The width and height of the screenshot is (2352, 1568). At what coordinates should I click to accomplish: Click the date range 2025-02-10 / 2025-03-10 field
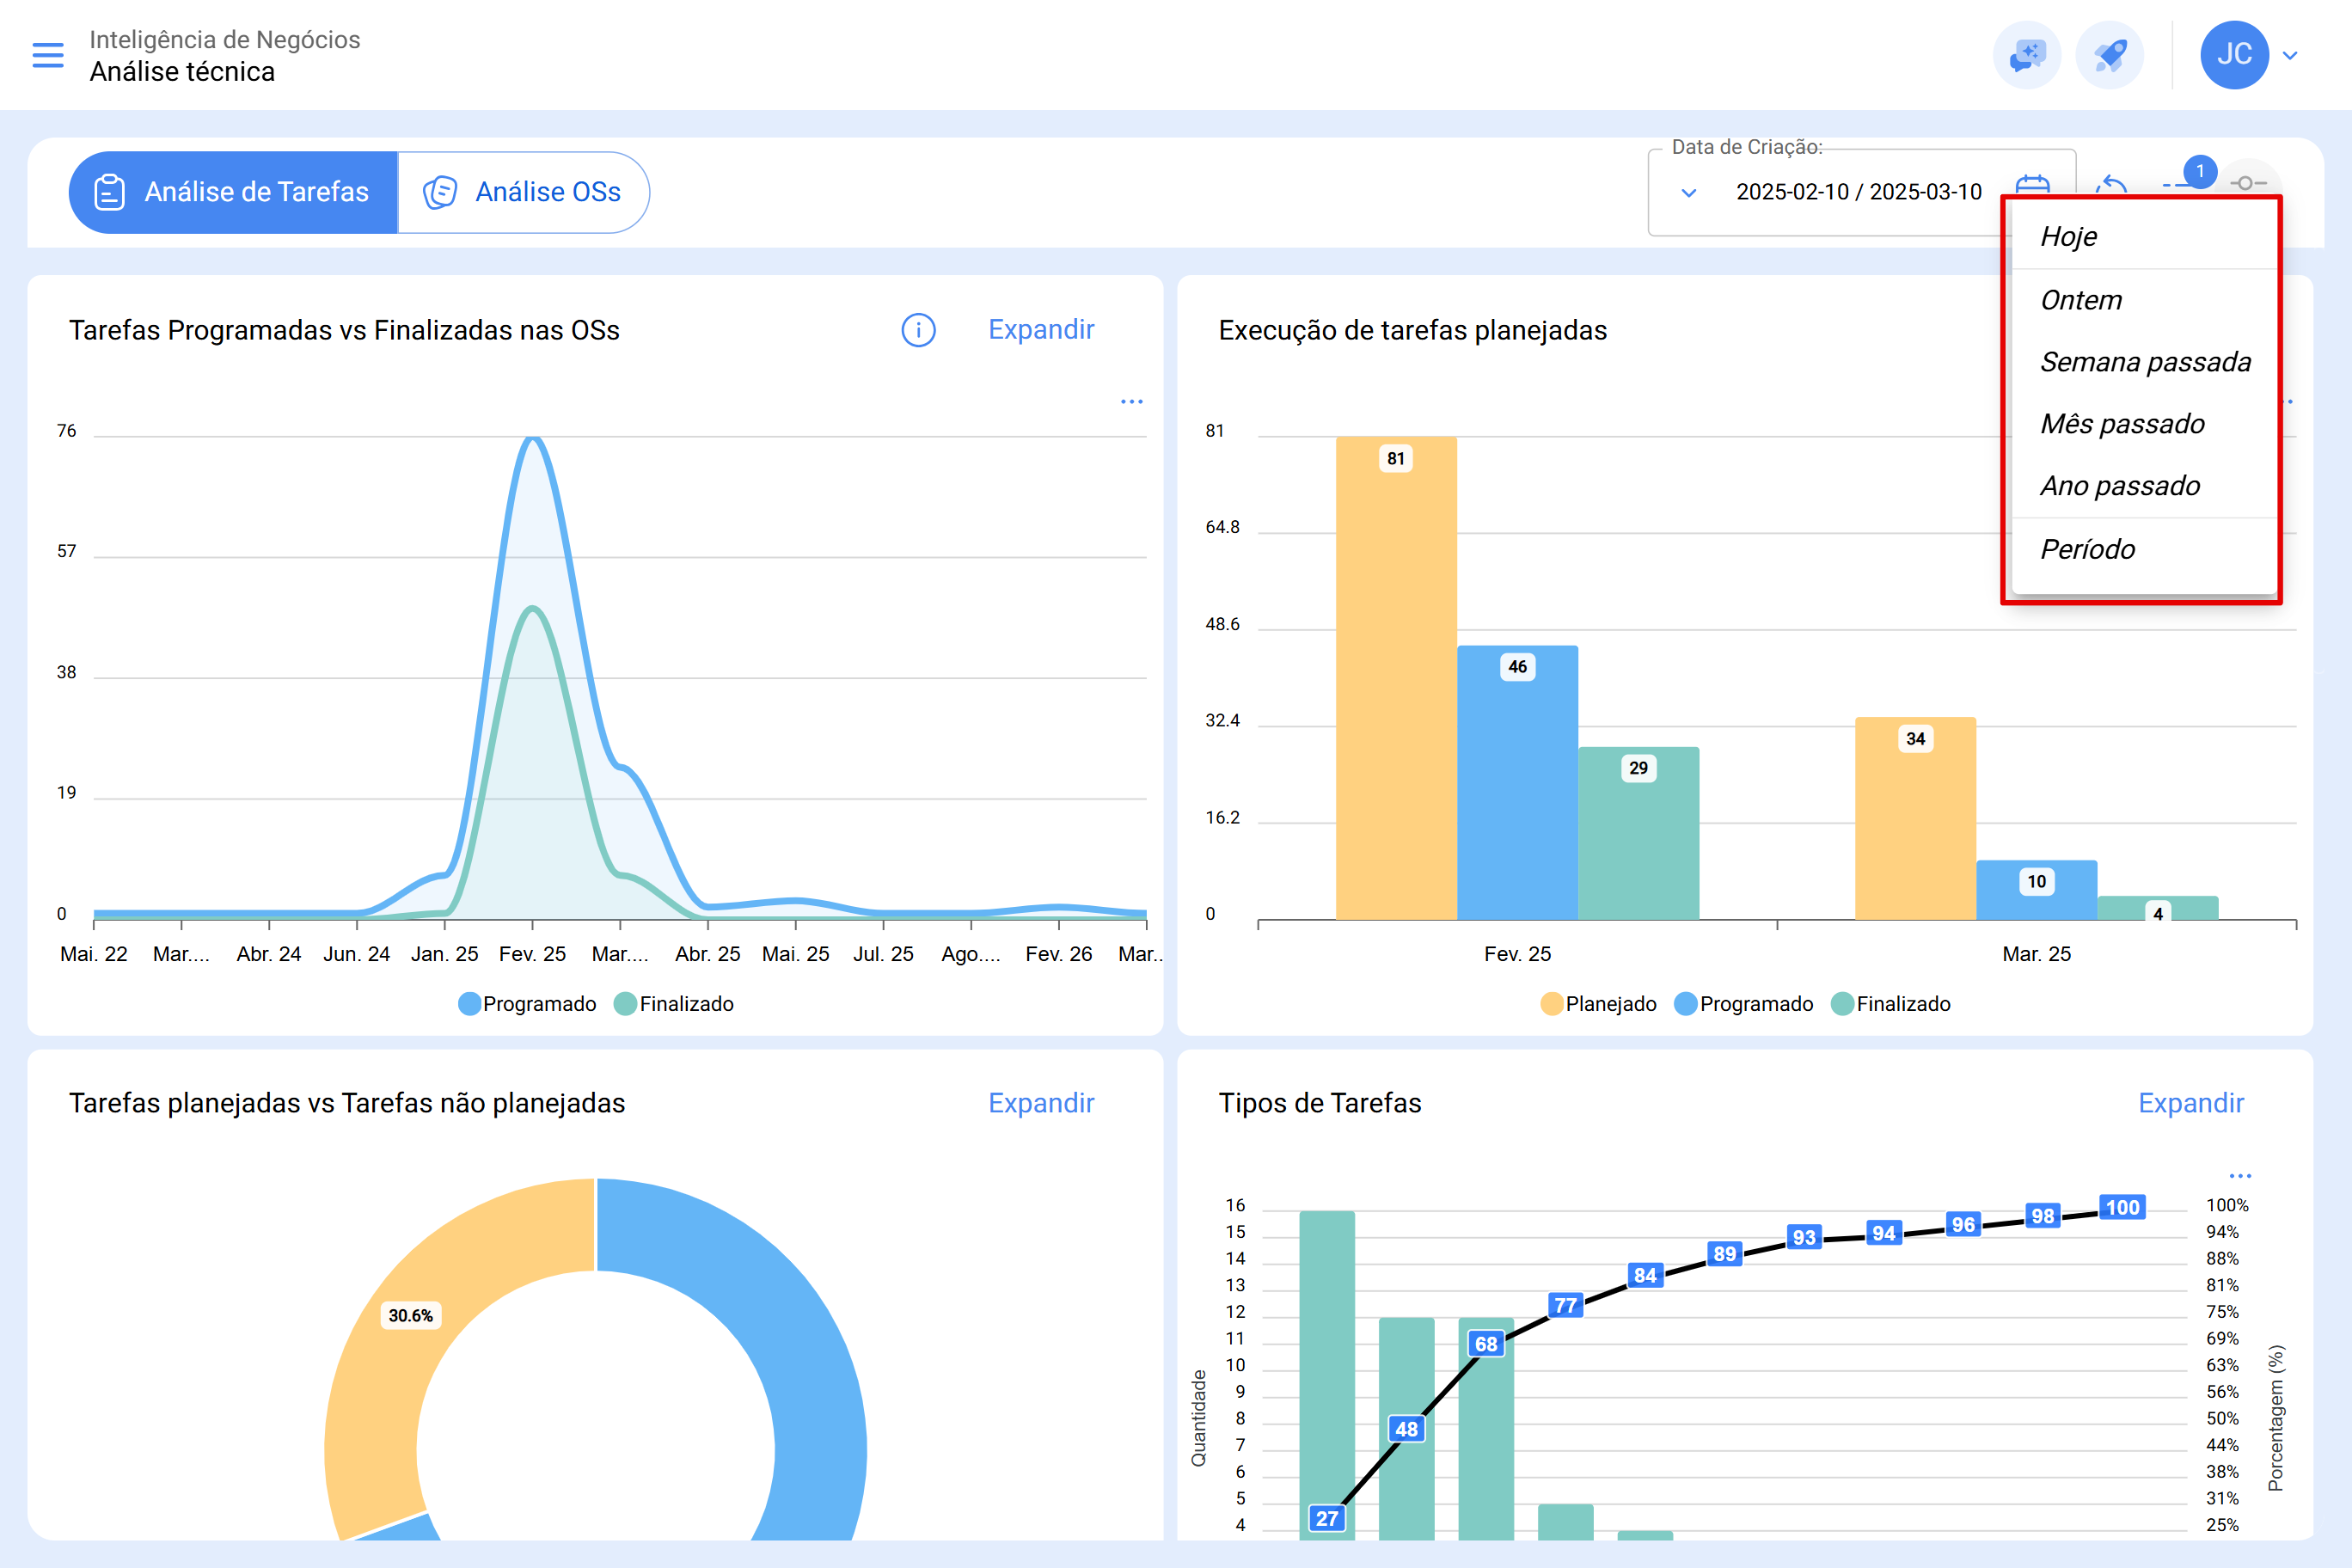pos(1859,192)
